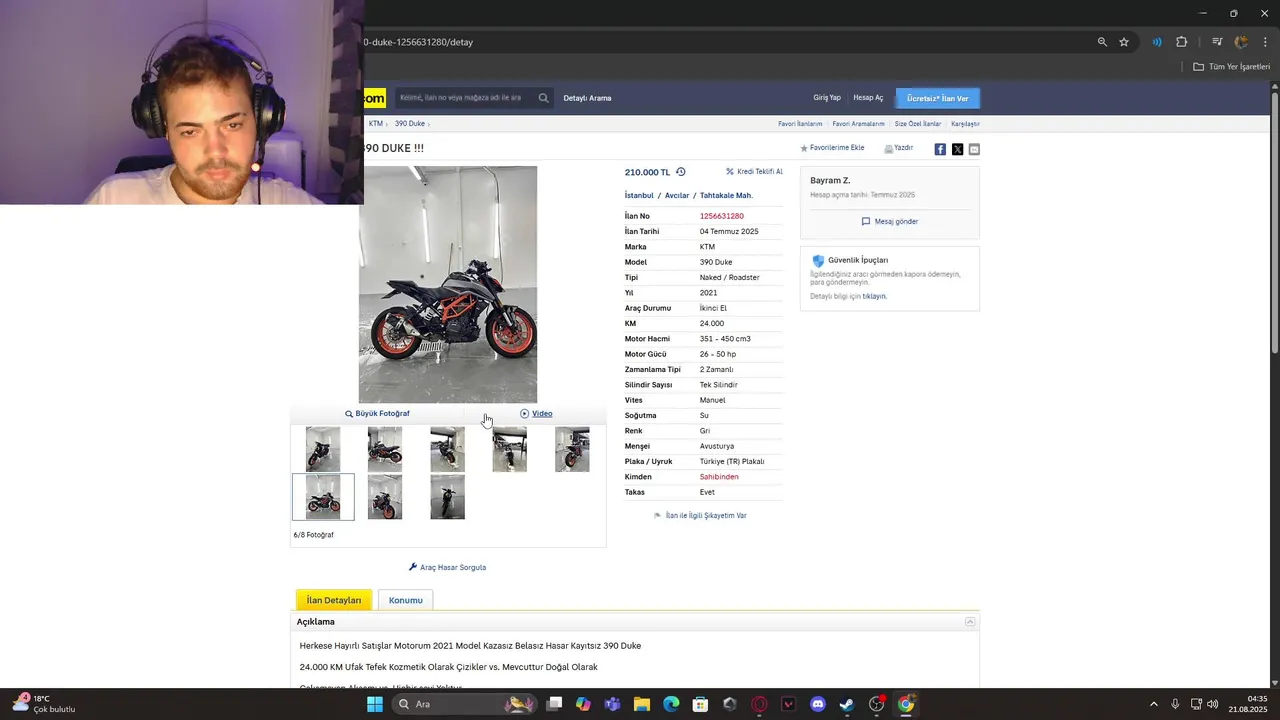
Task: Open the weather widget showing 18°C
Action: pos(45,704)
